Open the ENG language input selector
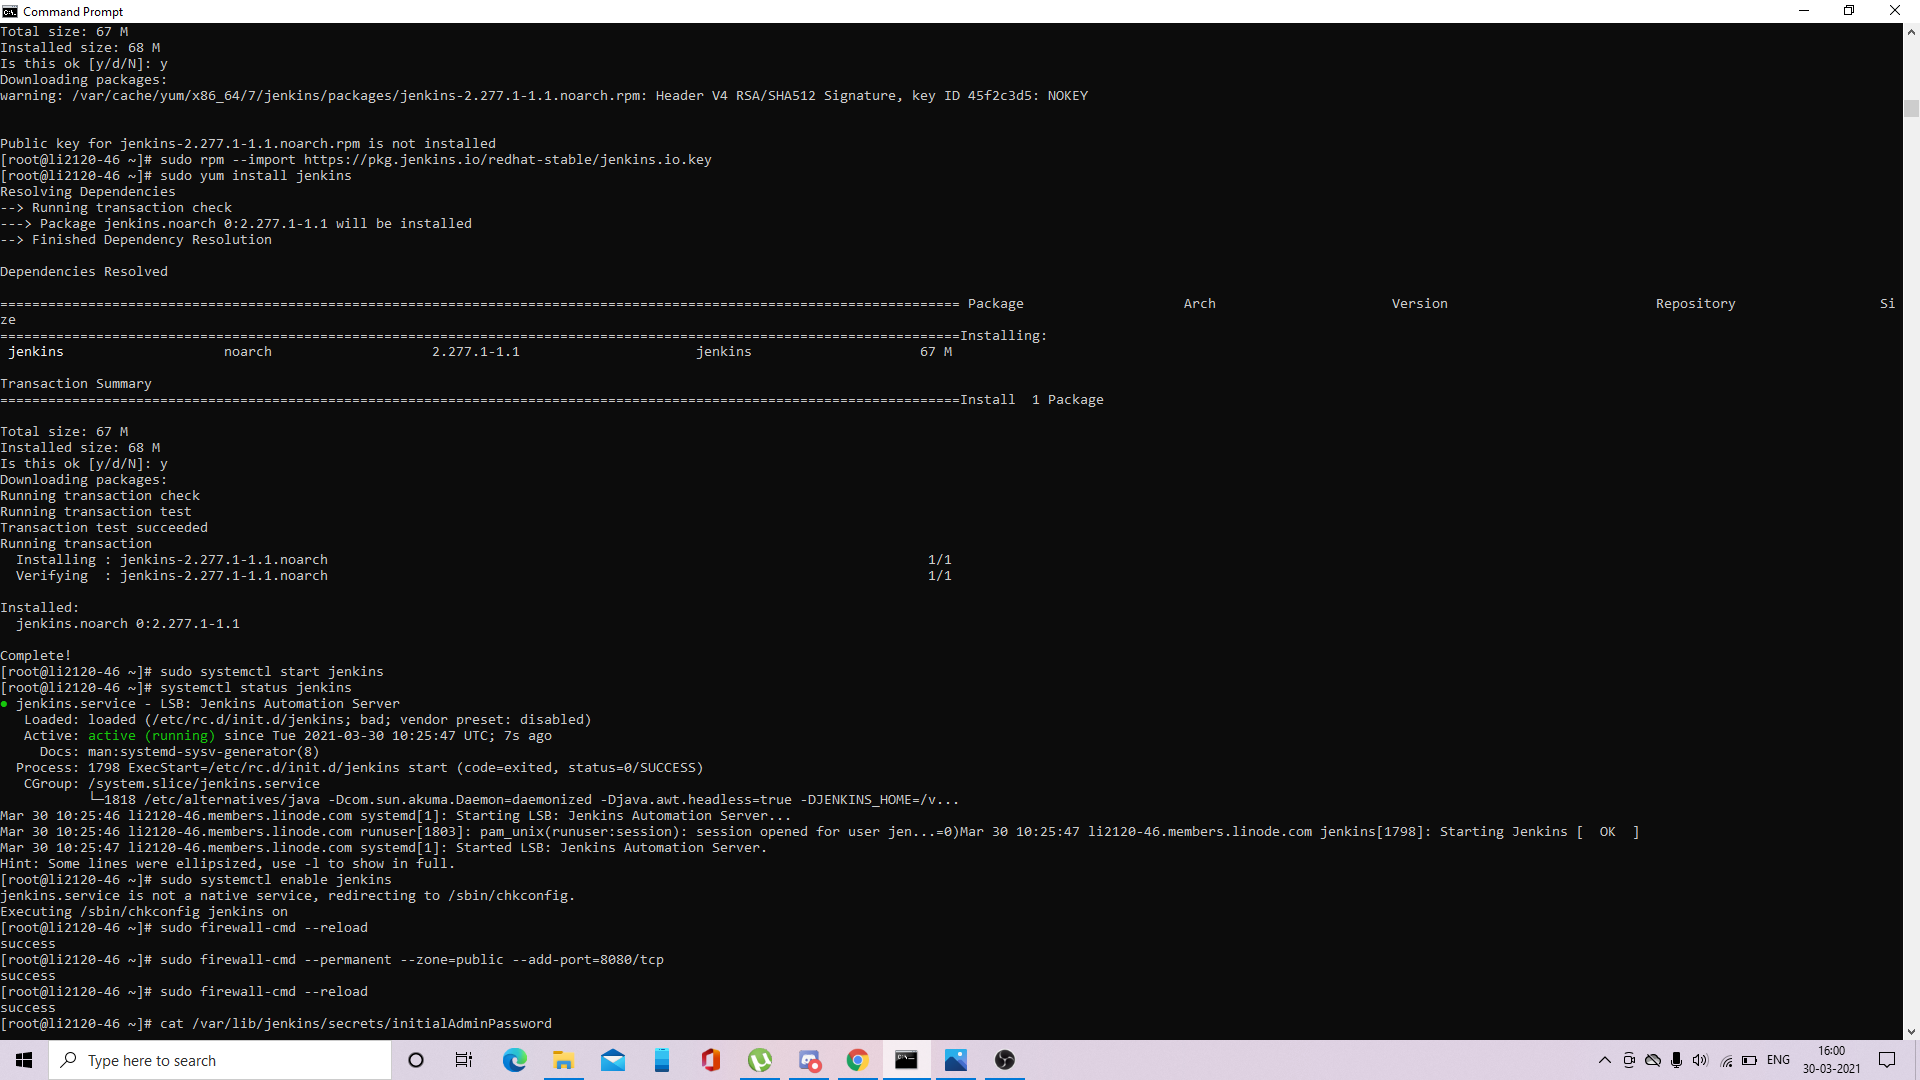Image resolution: width=1920 pixels, height=1080 pixels. click(x=1778, y=1060)
